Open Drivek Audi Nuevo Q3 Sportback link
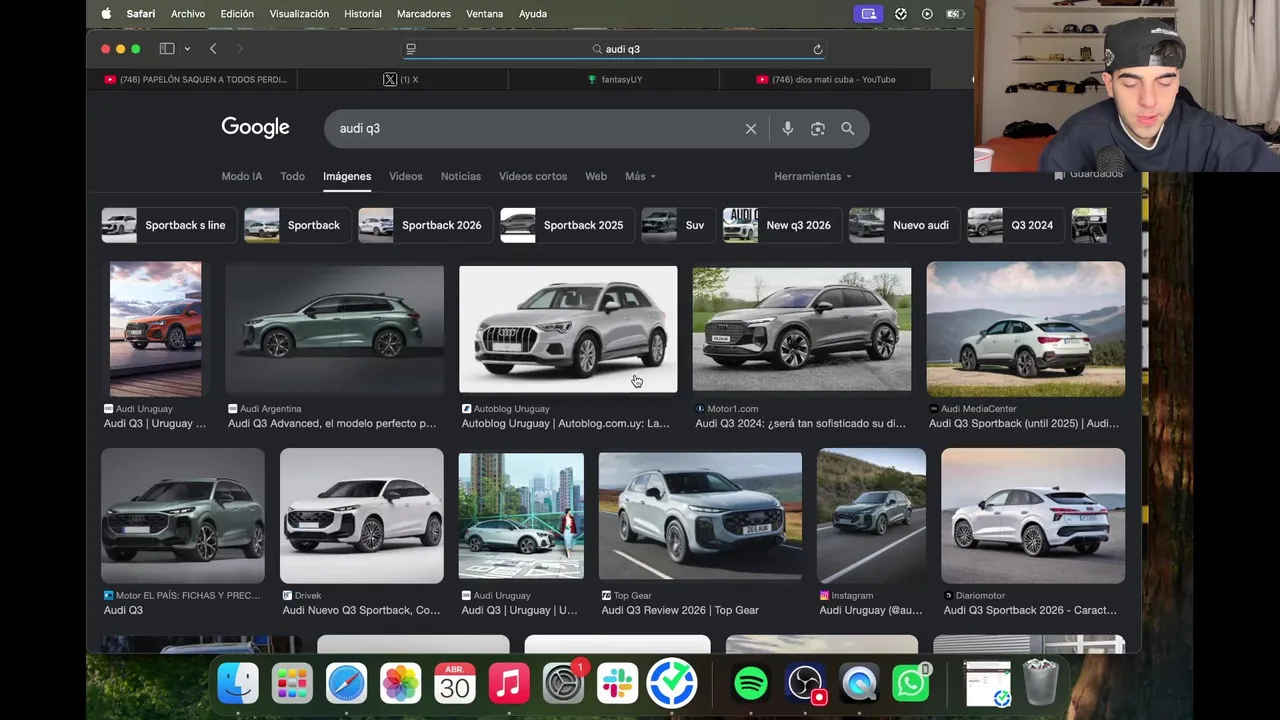1280x720 pixels. point(361,610)
